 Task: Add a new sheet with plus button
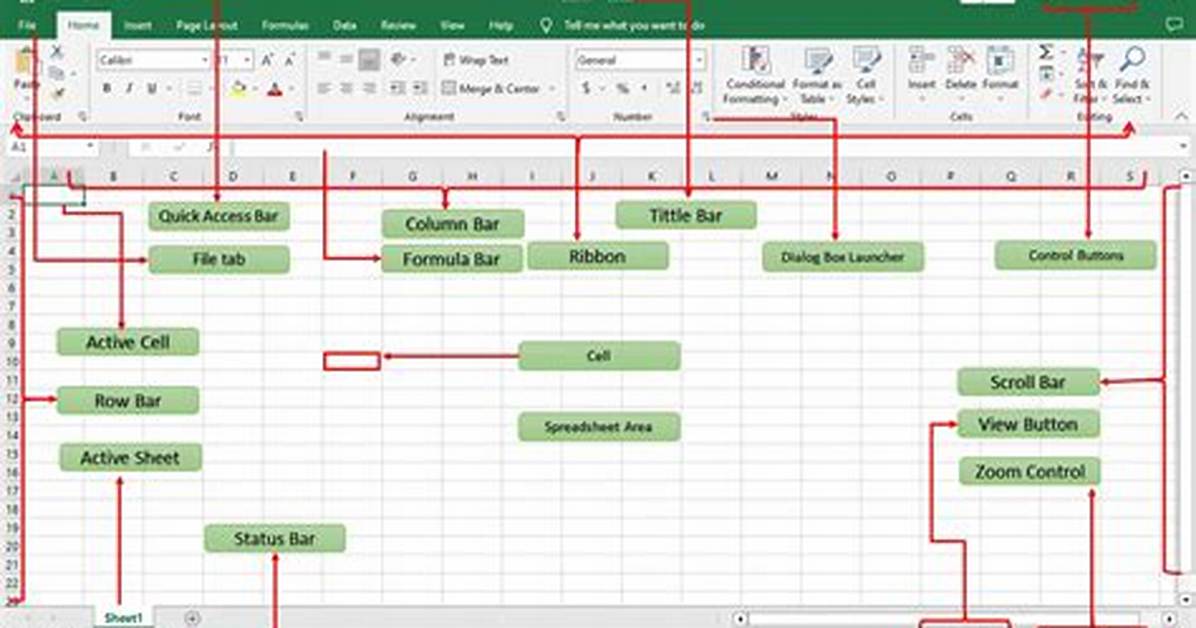click(x=192, y=618)
